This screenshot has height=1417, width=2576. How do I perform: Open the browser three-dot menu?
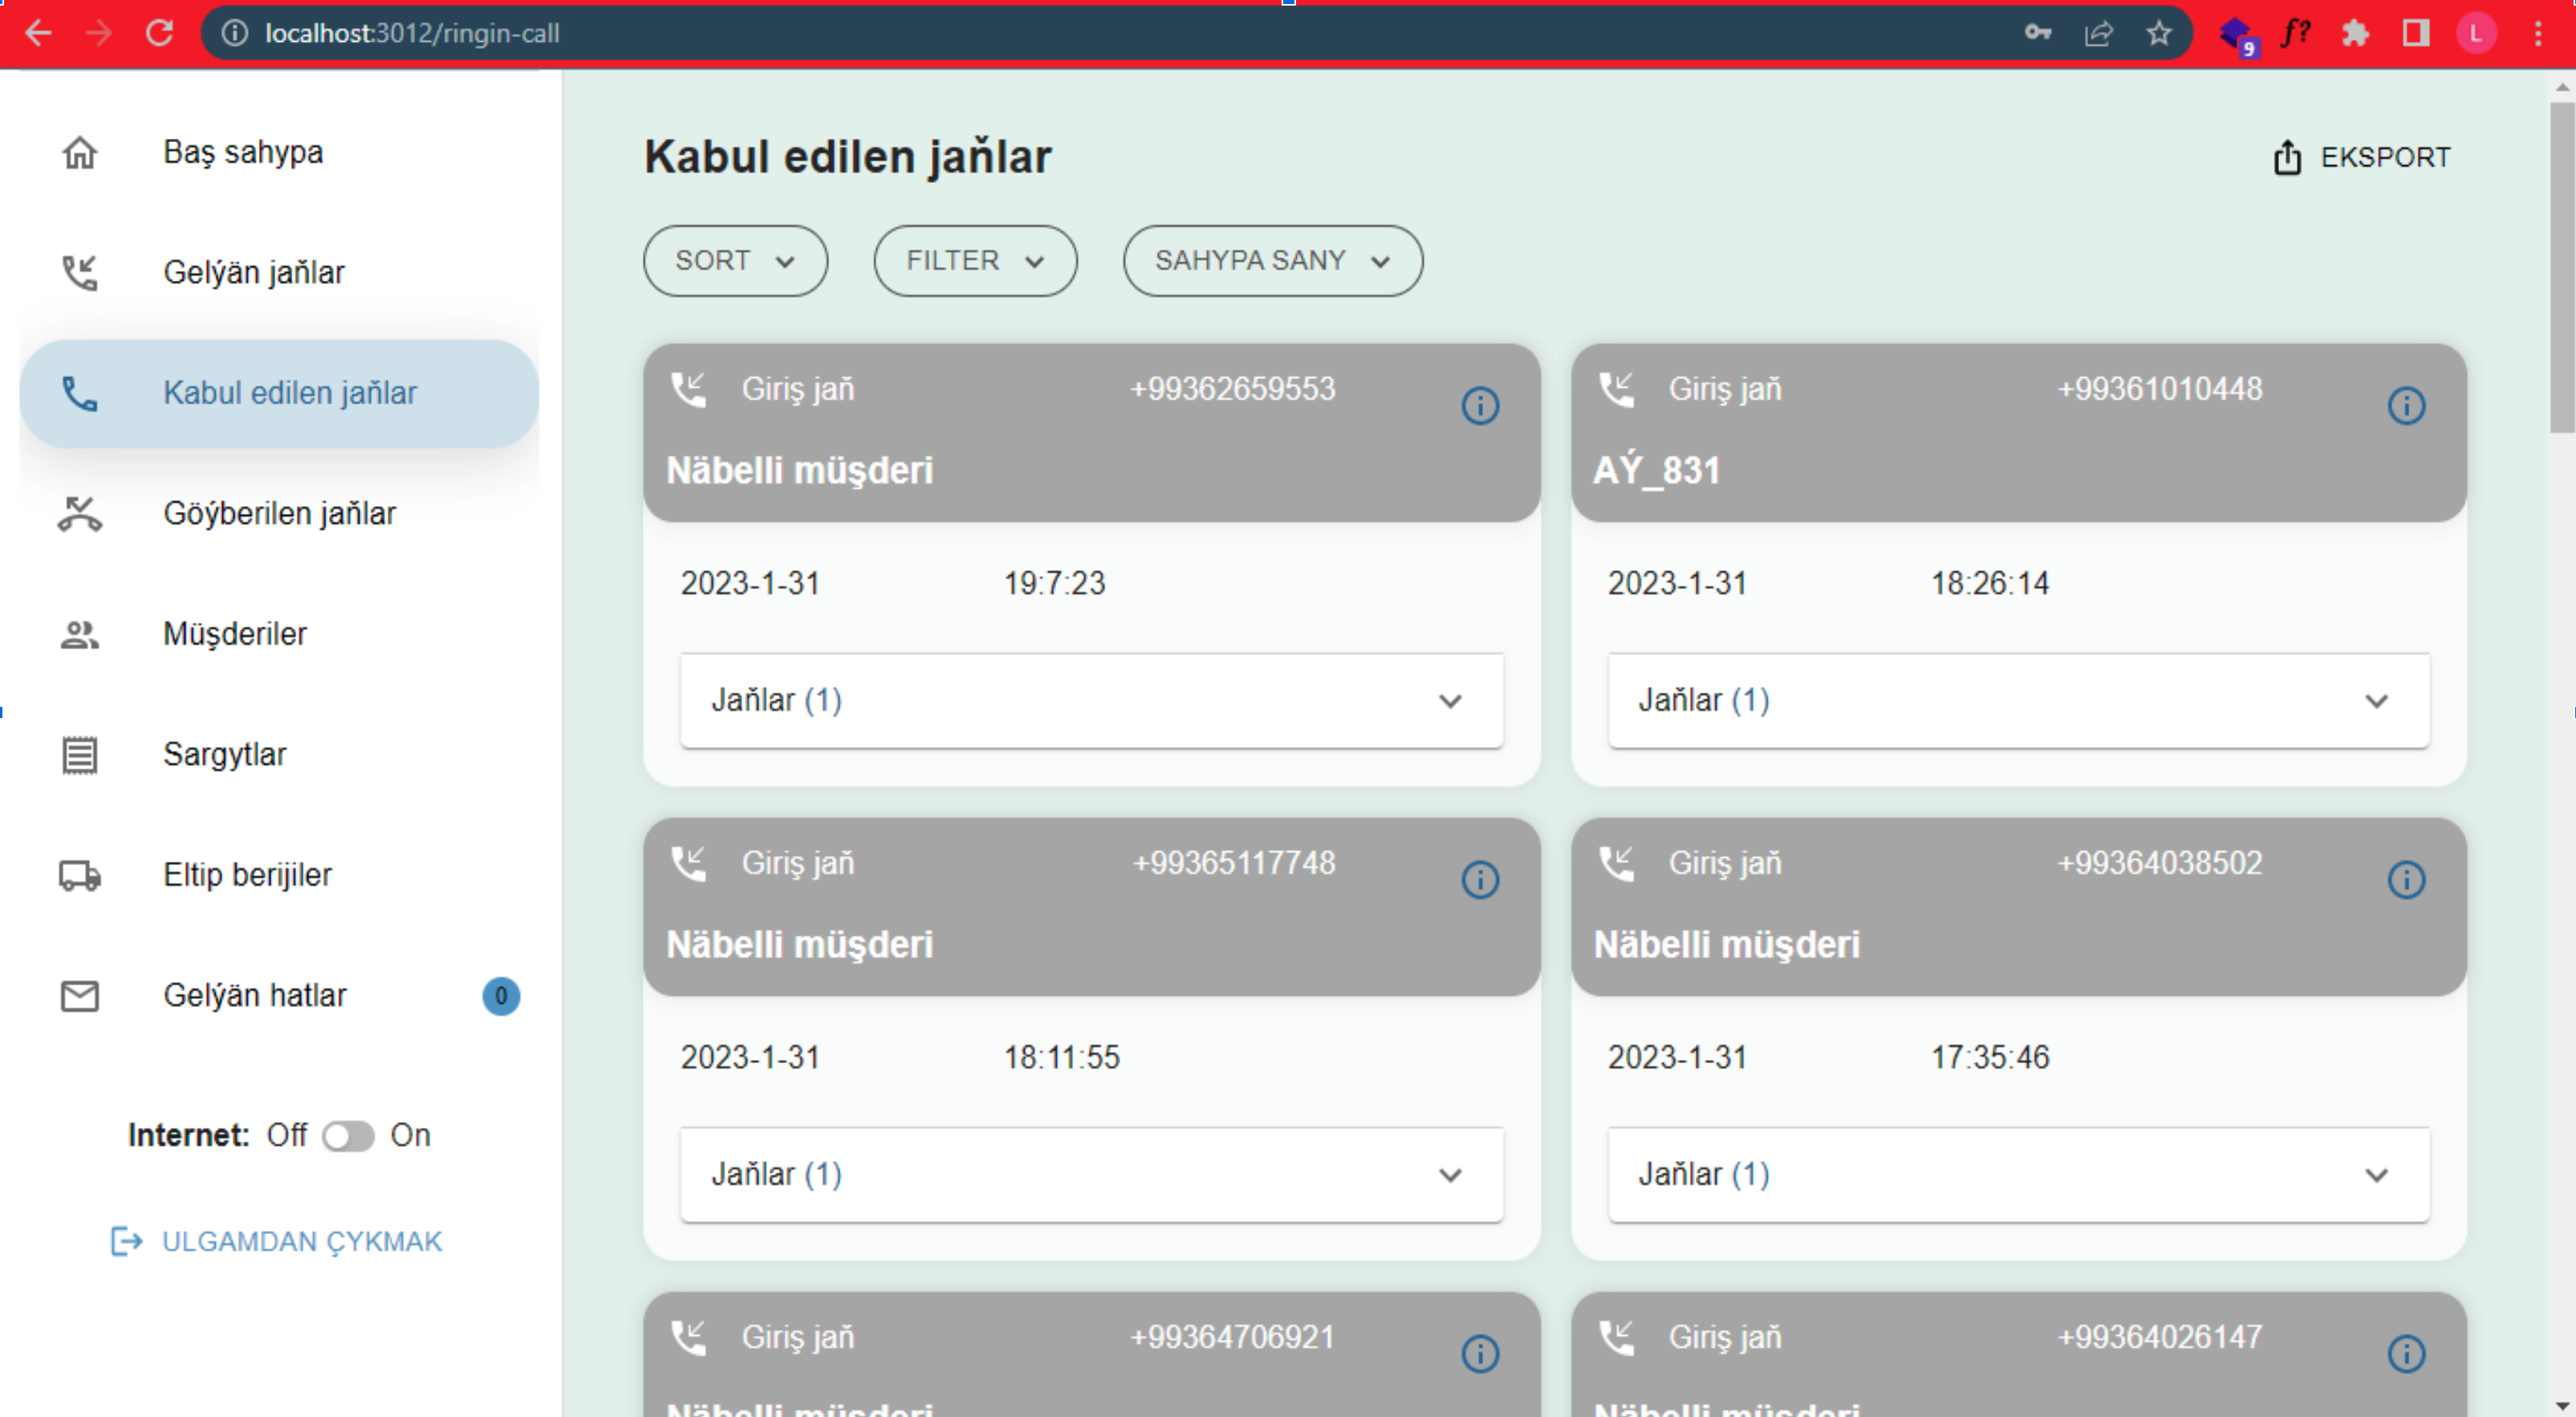pyautogui.click(x=2538, y=33)
